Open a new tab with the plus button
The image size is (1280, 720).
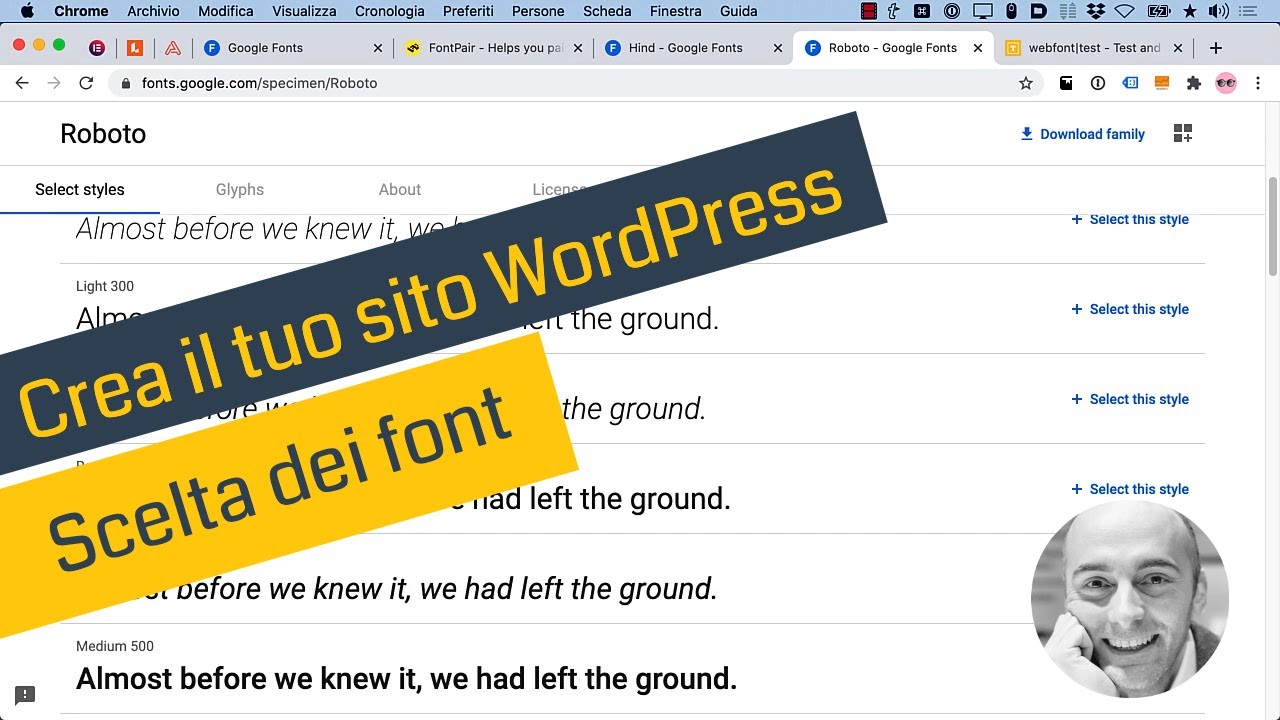(x=1216, y=48)
